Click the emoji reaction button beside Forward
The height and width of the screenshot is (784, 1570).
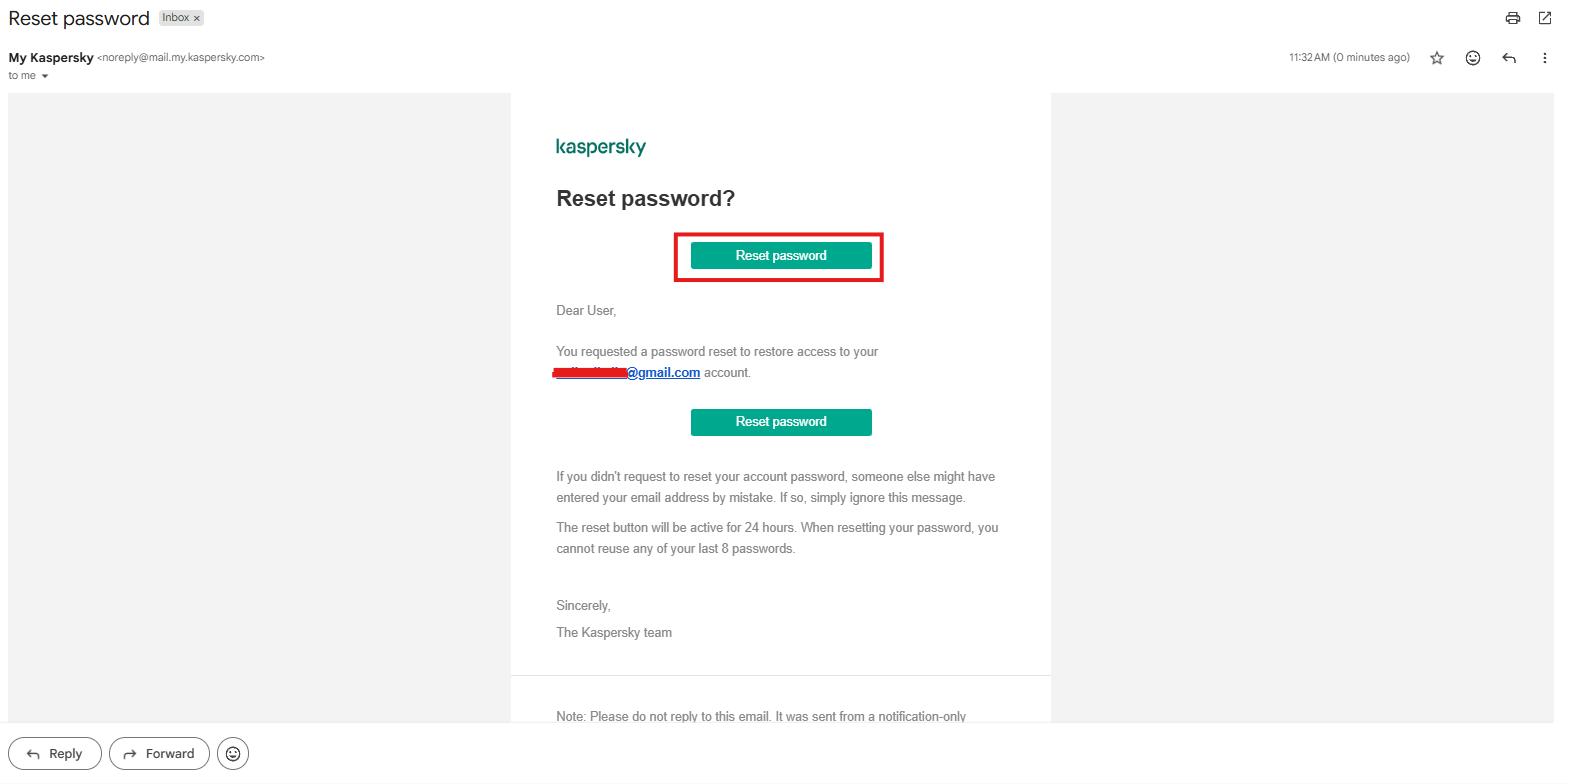point(233,754)
